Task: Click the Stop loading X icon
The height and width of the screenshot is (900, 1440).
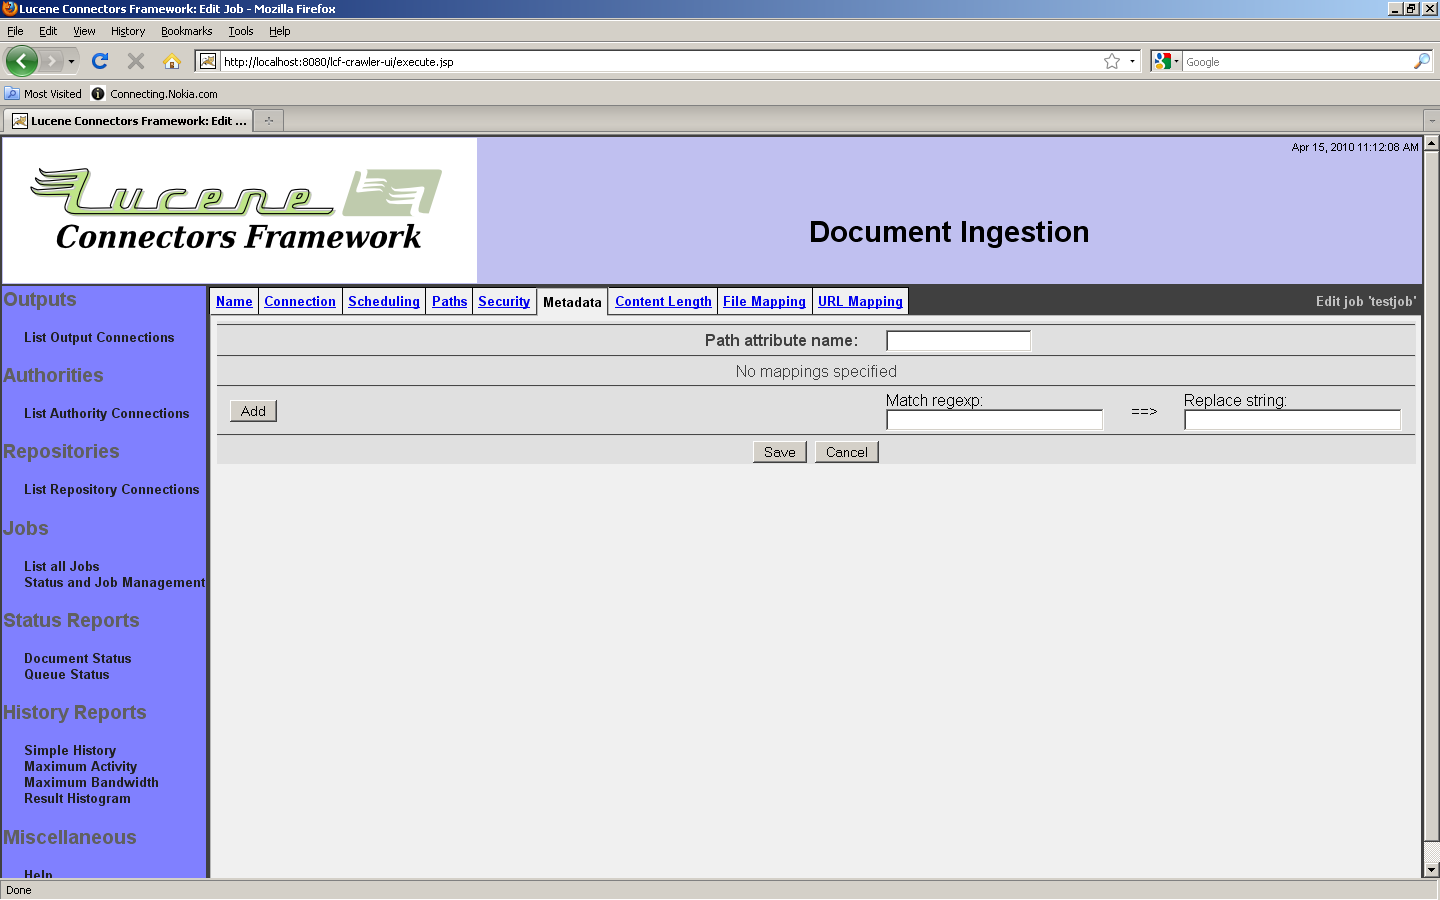Action: point(136,61)
